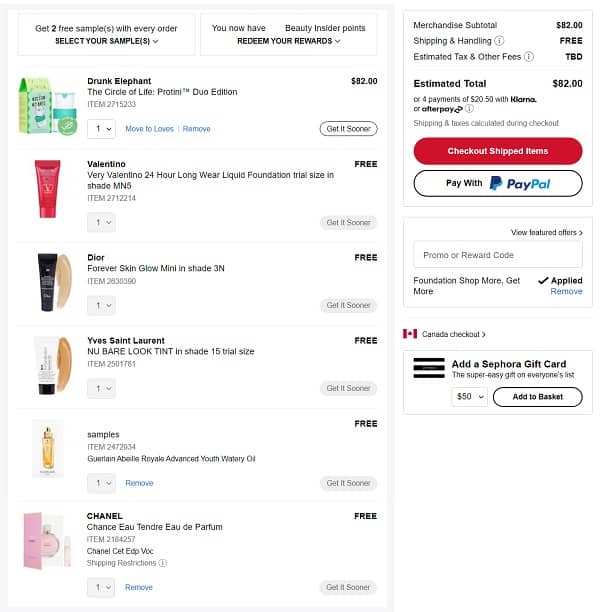Image resolution: width=600 pixels, height=612 pixels.
Task: Expand Redeem Your Rewards menu
Action: [288, 41]
